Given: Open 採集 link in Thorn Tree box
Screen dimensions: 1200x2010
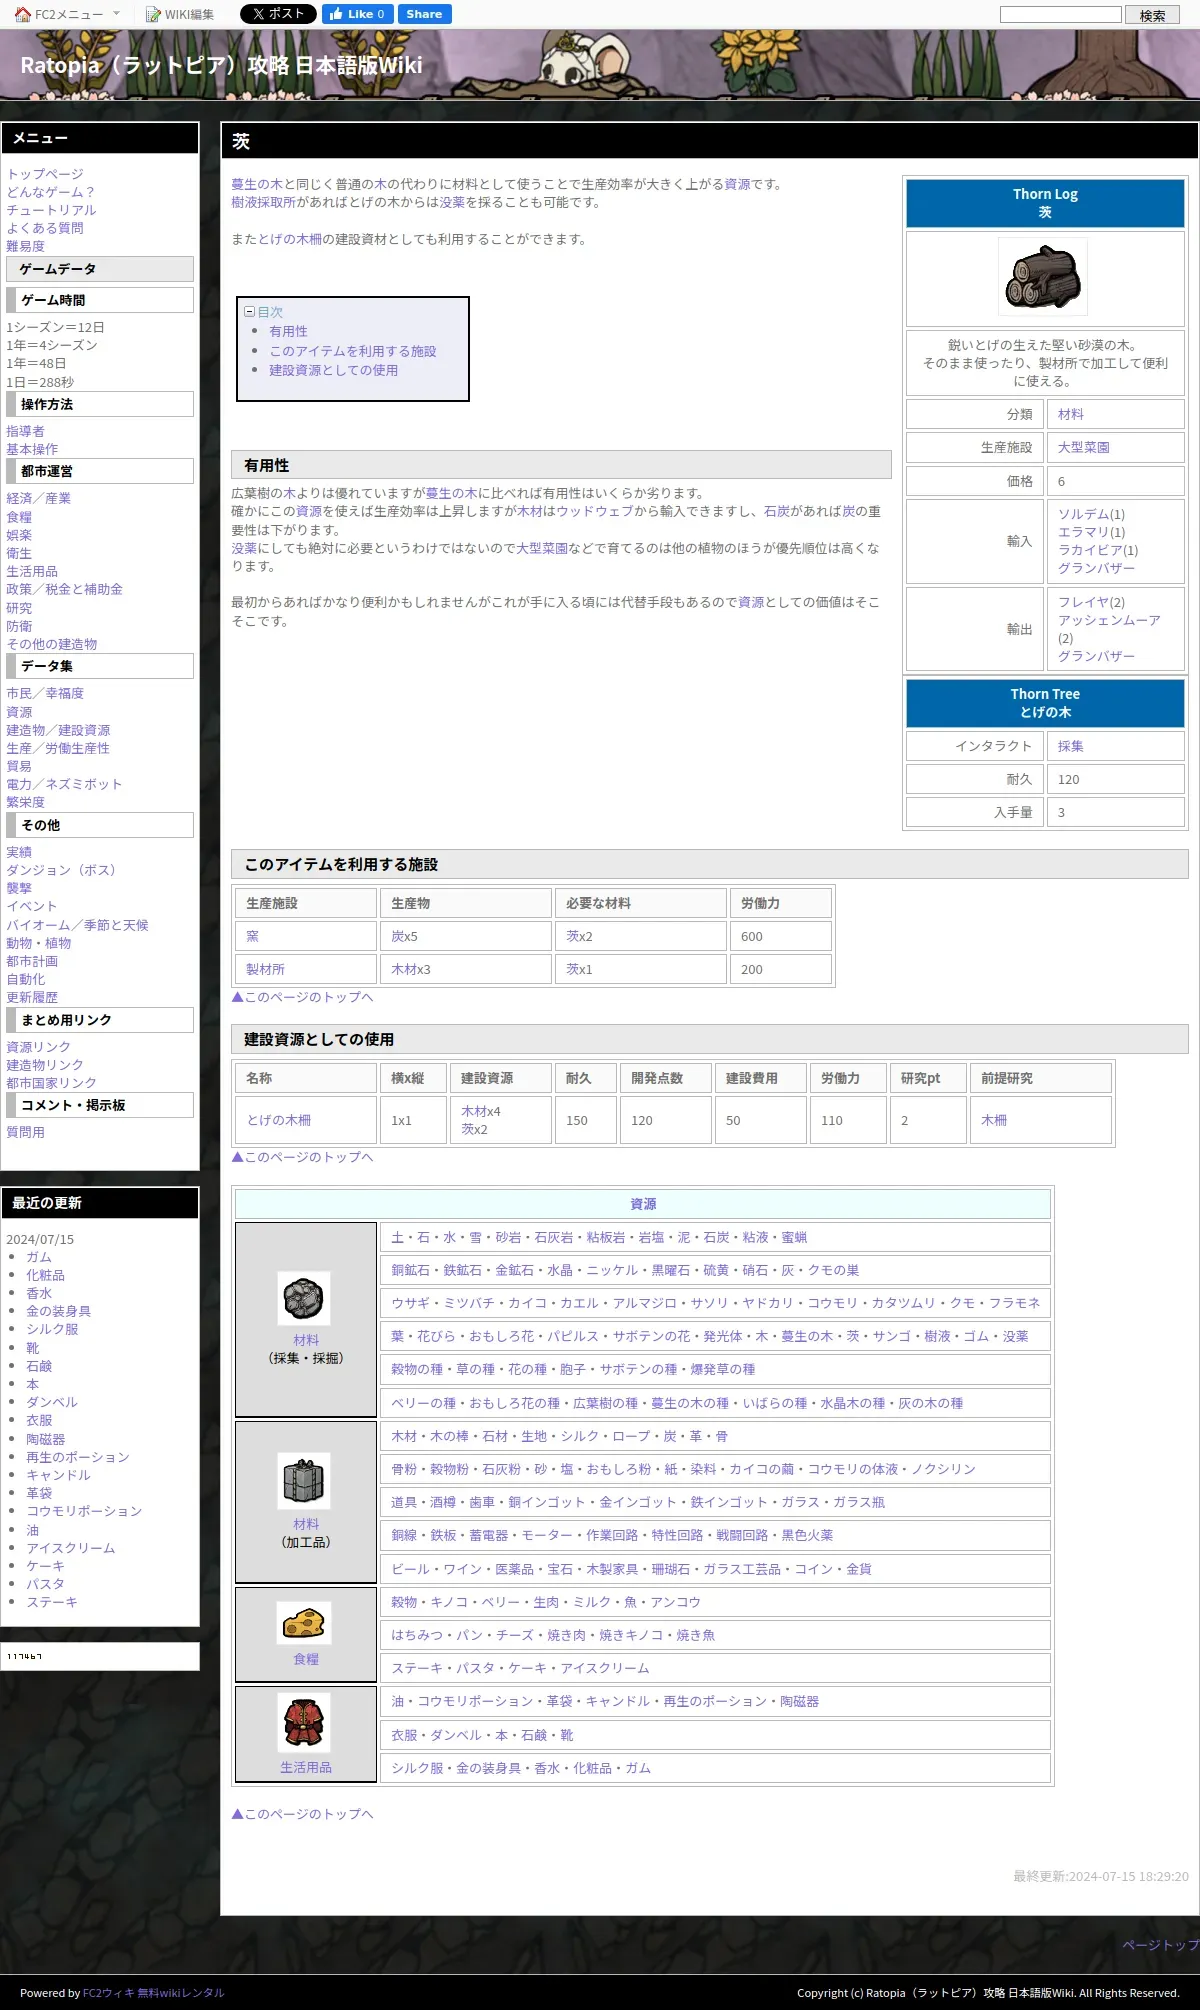Looking at the screenshot, I should 1071,746.
